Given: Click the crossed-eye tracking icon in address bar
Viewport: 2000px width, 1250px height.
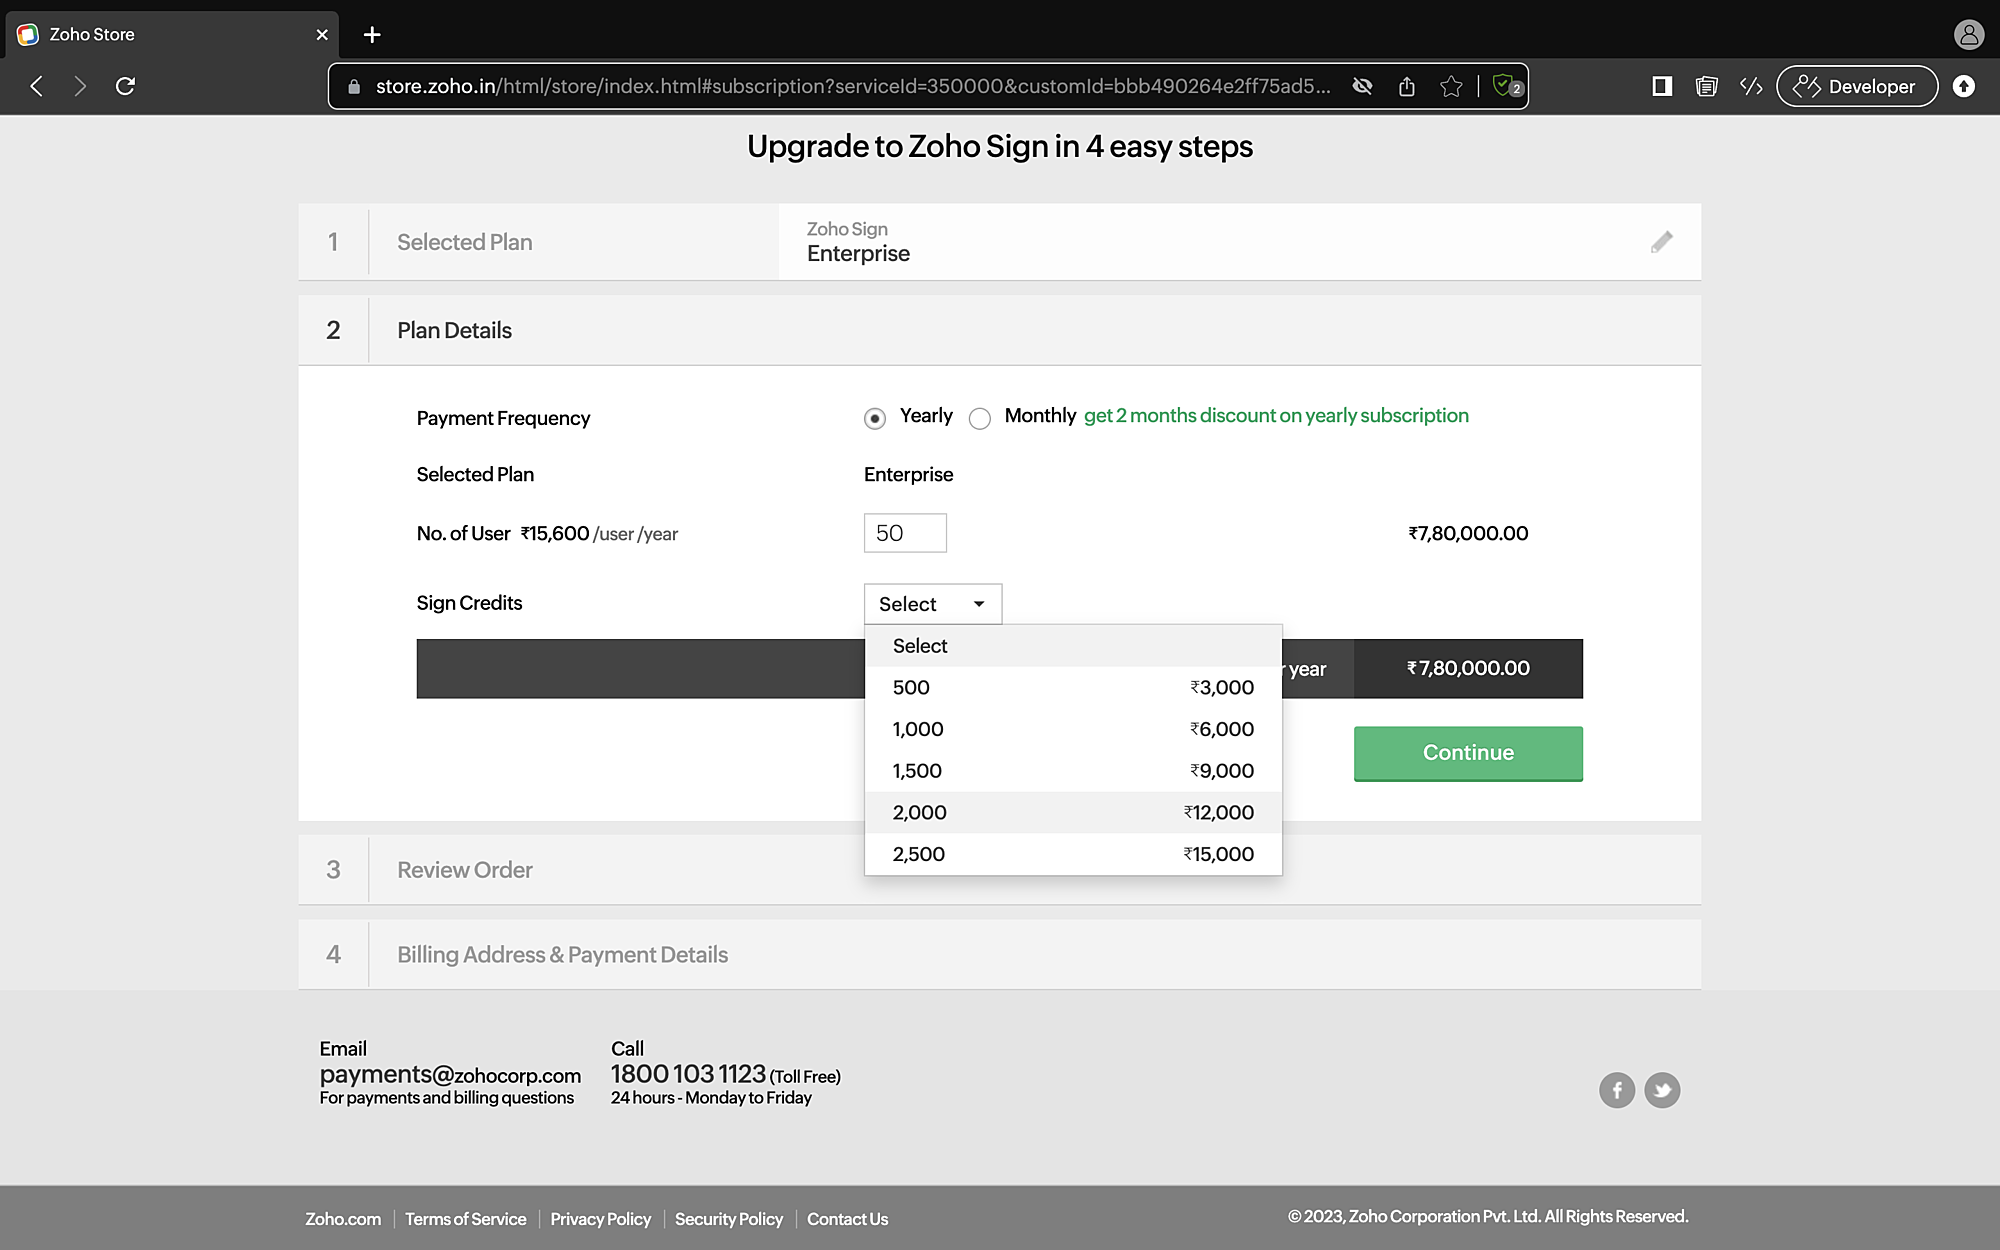Looking at the screenshot, I should tap(1362, 86).
